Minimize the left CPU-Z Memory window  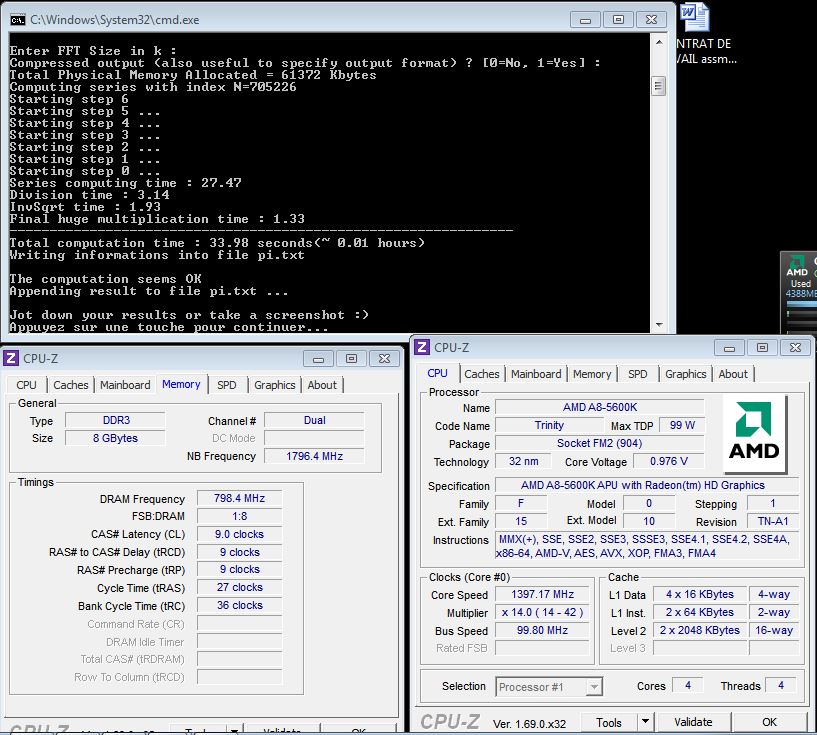point(318,358)
